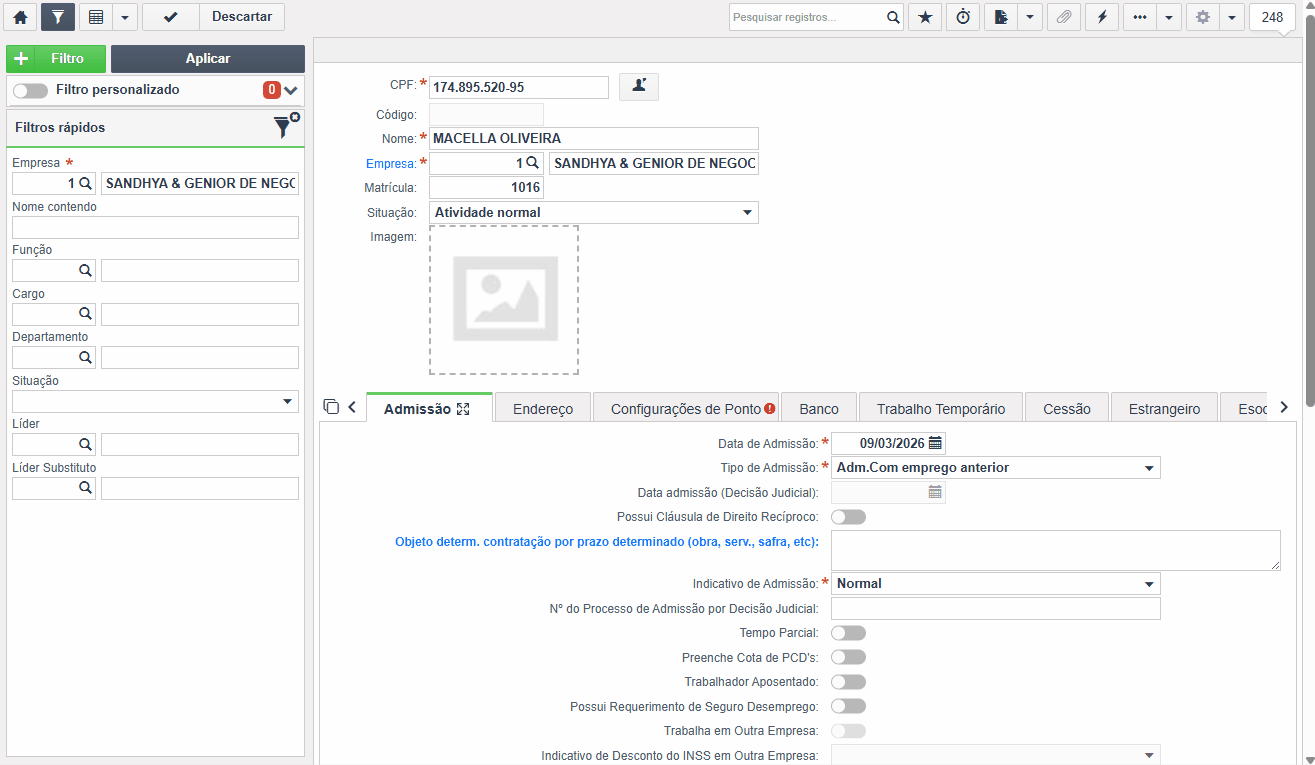This screenshot has width=1315, height=765.
Task: Open Líder lookup magnifier
Action: [x=85, y=444]
